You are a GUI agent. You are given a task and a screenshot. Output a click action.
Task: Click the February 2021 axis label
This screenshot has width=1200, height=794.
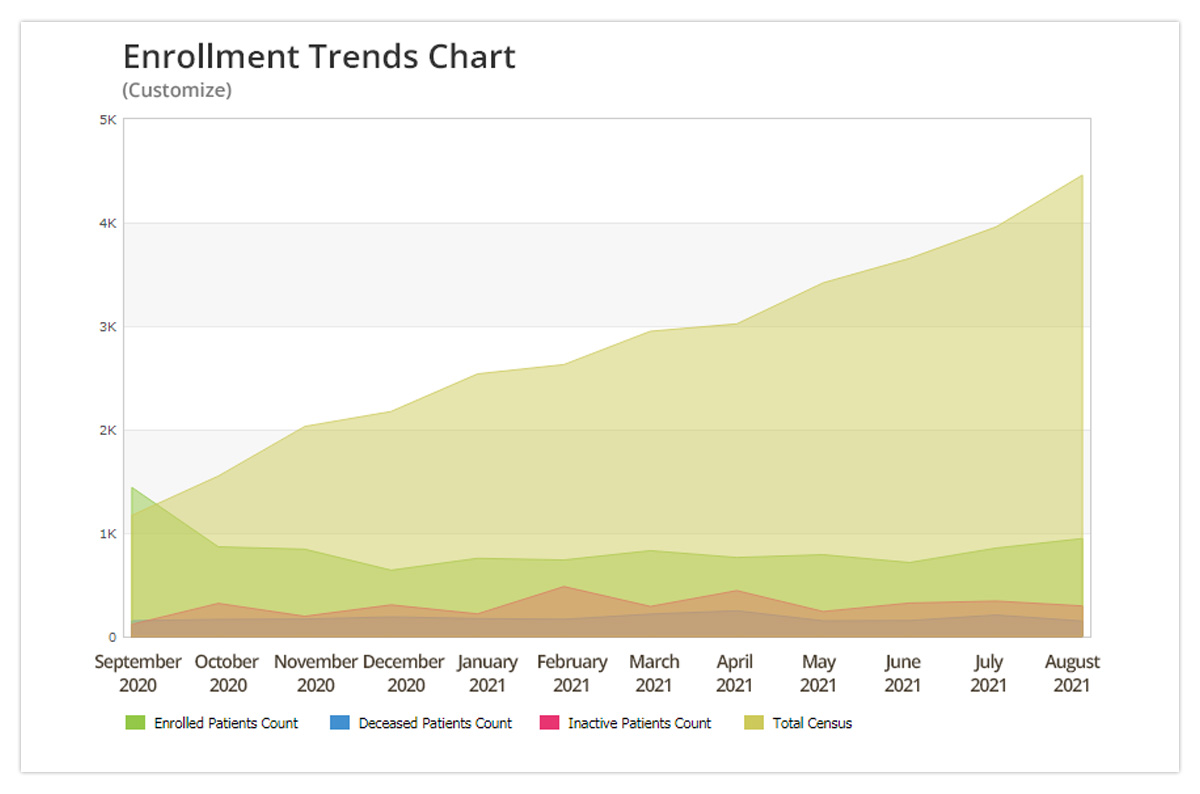(571, 673)
